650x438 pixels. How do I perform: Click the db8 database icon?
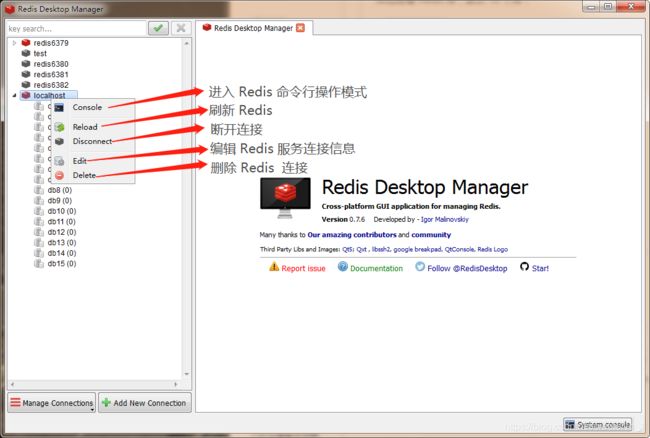point(39,190)
